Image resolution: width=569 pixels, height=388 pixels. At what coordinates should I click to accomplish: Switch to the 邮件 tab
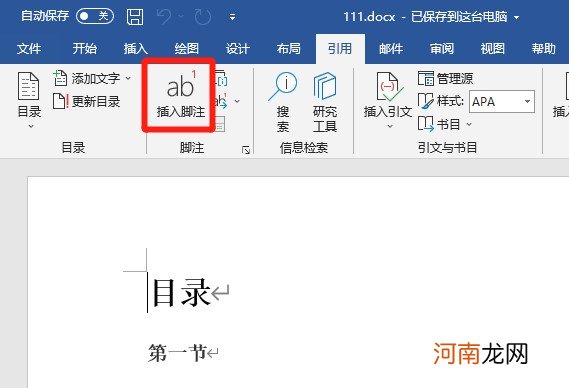[x=391, y=48]
